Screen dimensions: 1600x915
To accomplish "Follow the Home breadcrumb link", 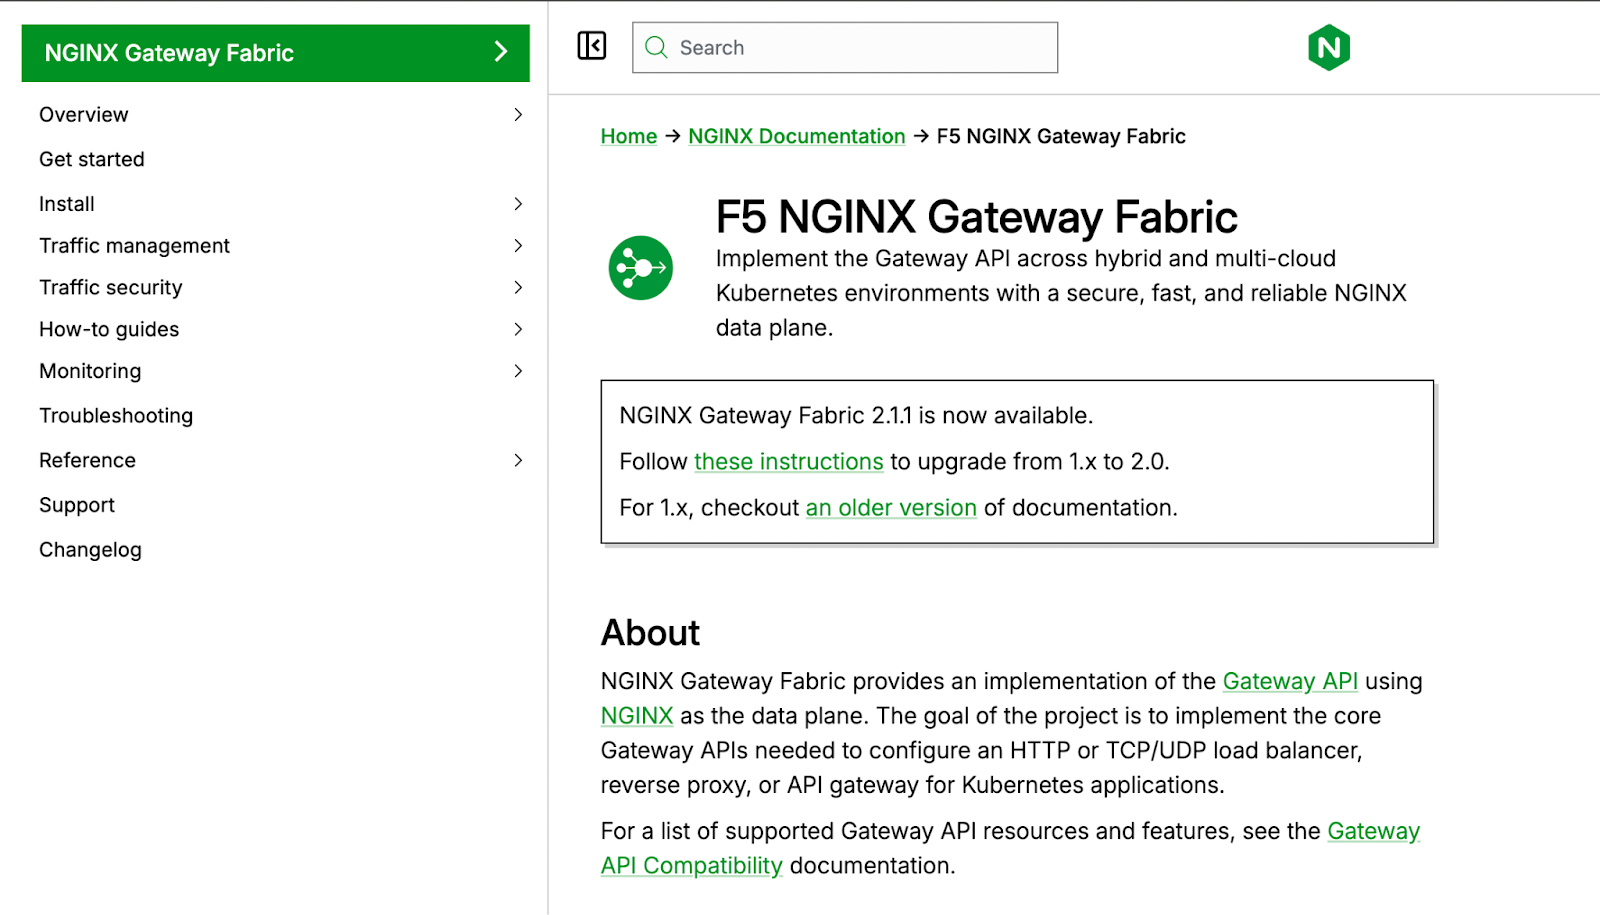I will click(x=629, y=136).
